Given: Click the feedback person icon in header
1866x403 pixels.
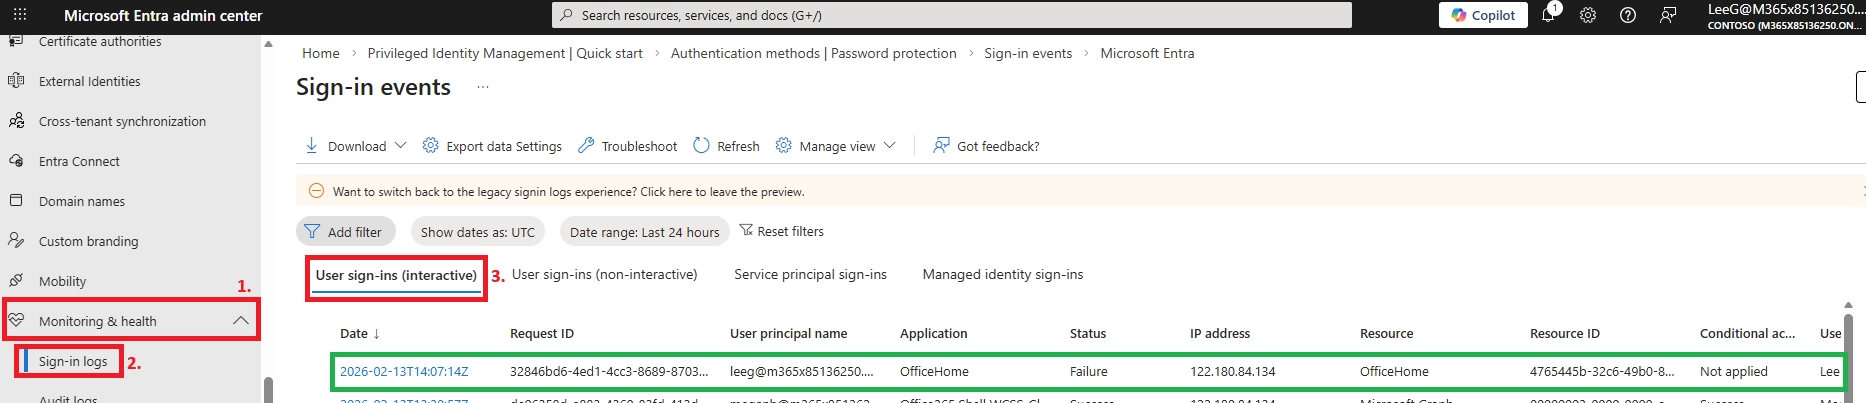Looking at the screenshot, I should [x=1668, y=15].
